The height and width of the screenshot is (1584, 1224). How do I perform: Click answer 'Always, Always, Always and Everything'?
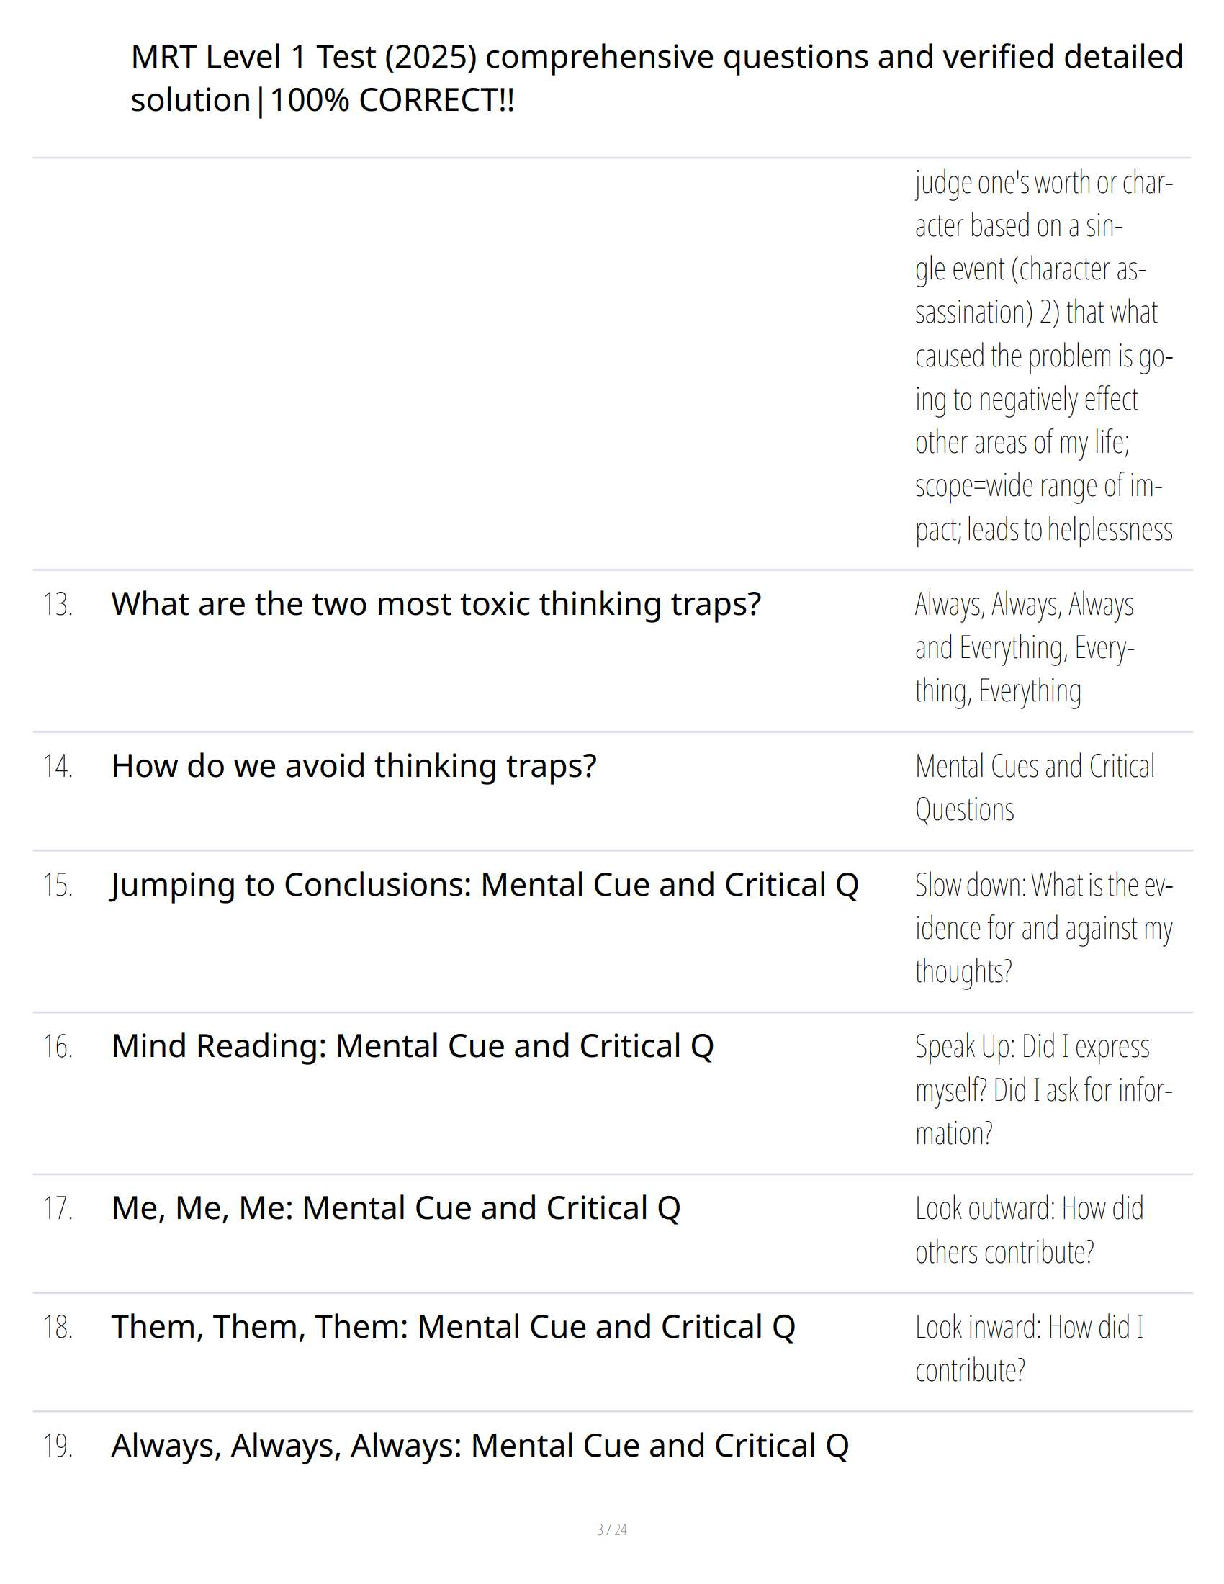coord(1024,648)
